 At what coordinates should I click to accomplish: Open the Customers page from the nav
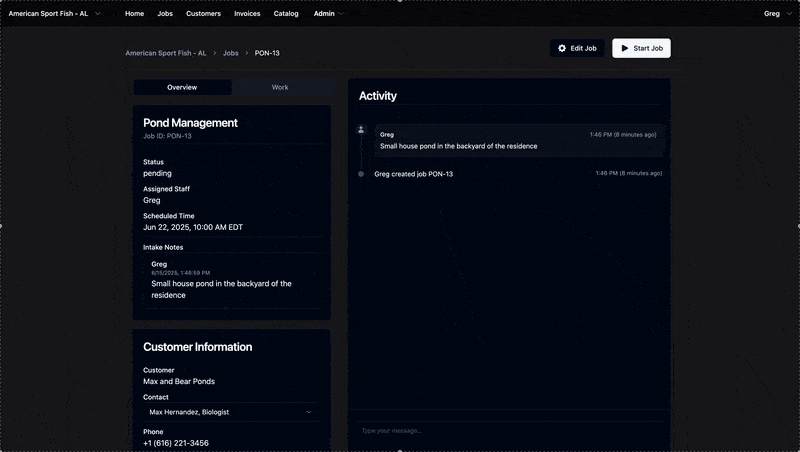(x=203, y=14)
